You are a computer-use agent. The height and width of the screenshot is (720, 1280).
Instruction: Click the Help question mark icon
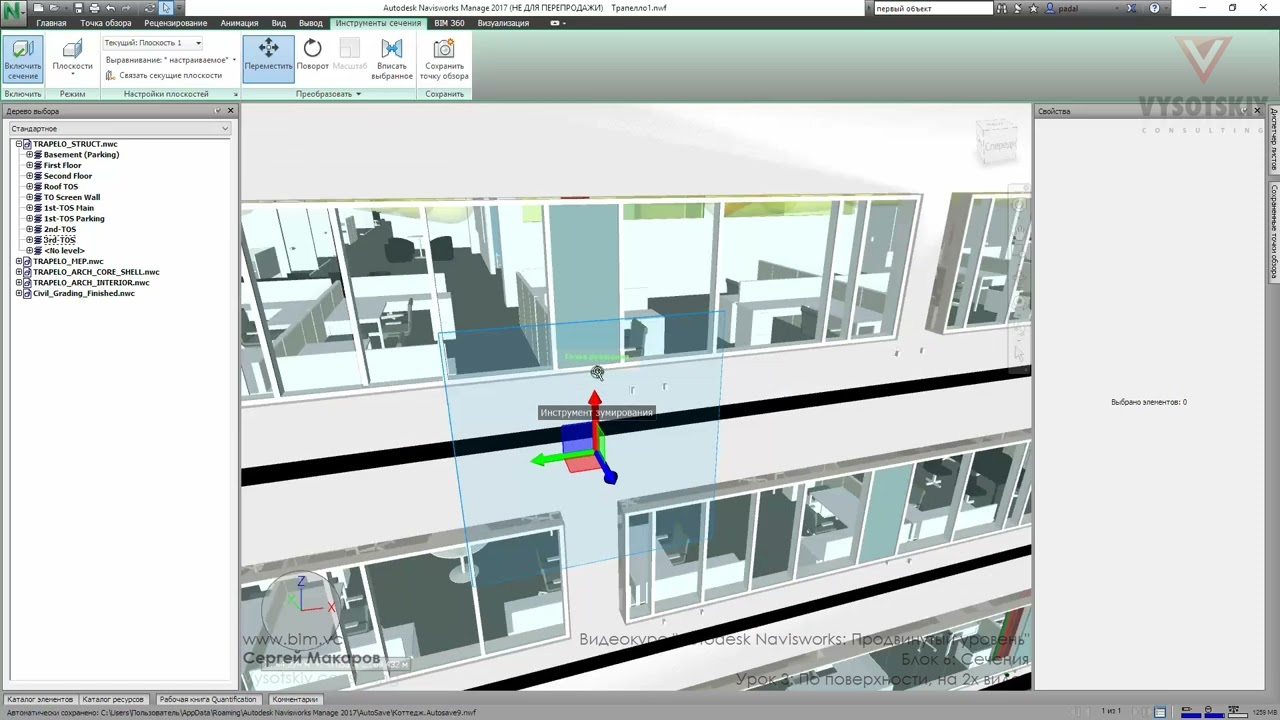(x=1155, y=8)
